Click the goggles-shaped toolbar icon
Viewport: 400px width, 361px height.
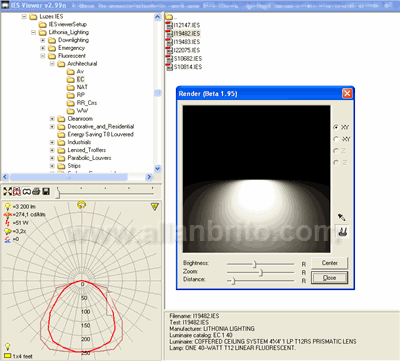point(27,191)
